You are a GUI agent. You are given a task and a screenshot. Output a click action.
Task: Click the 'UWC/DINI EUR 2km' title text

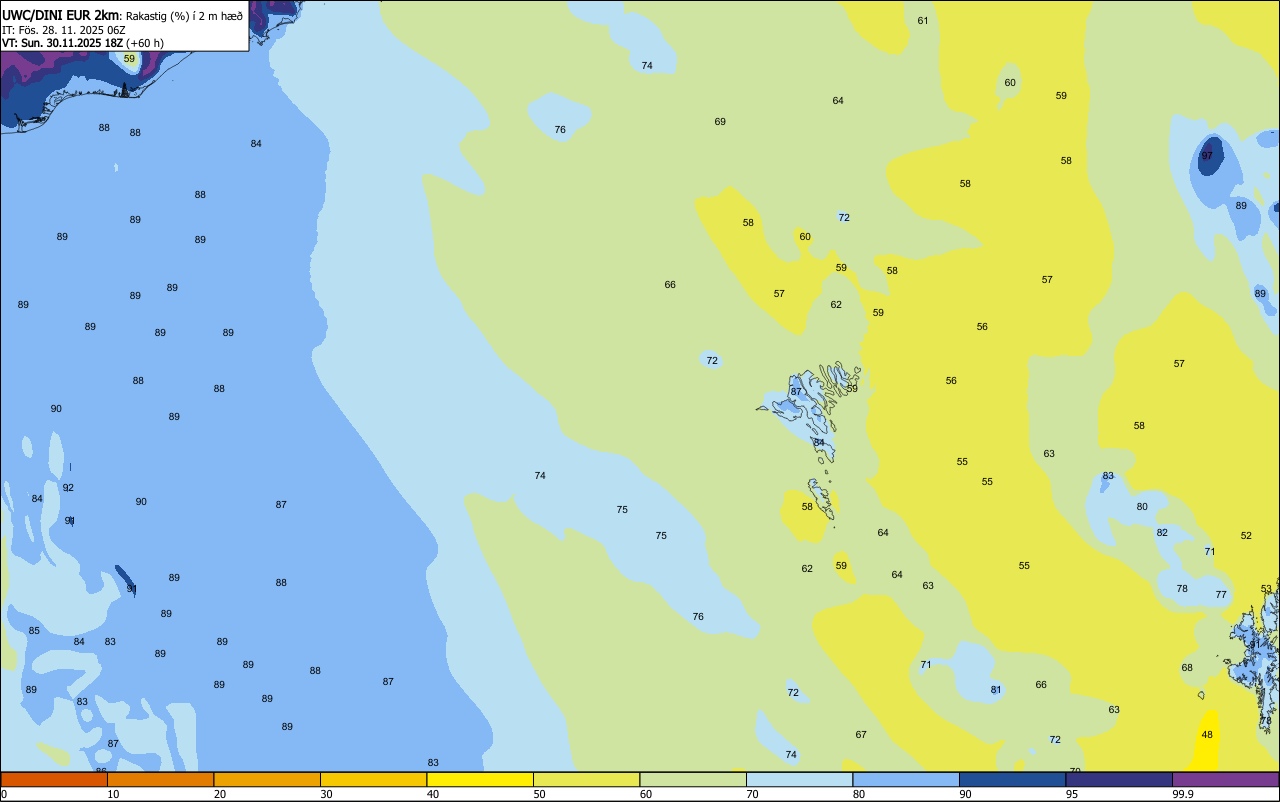coord(60,15)
